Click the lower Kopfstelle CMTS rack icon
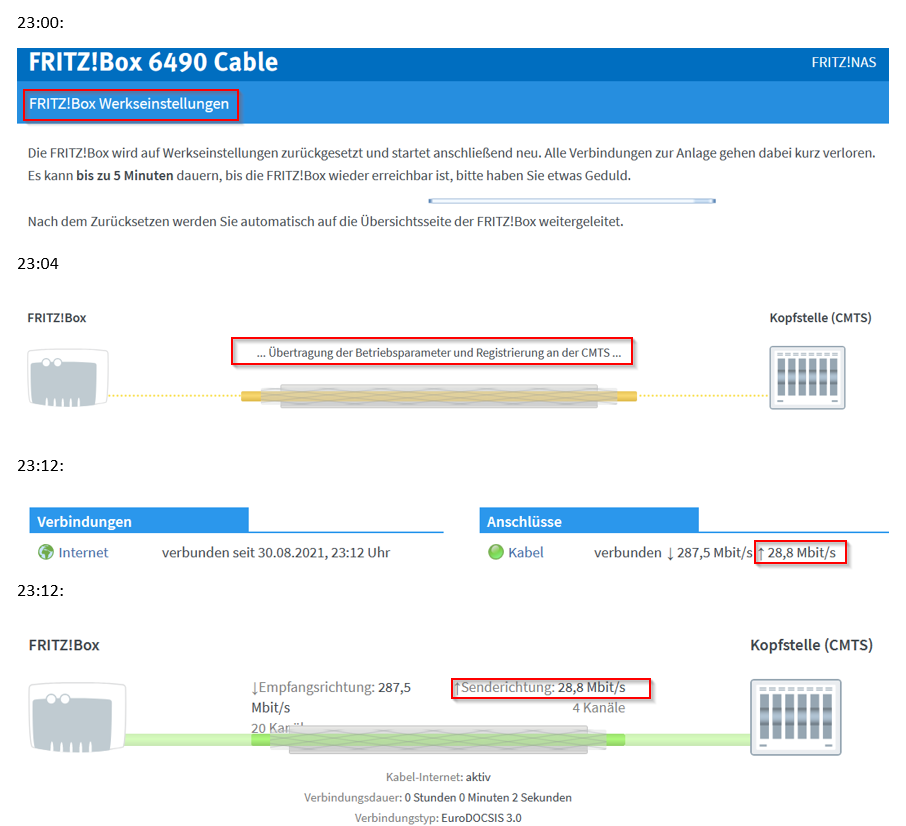Screen dimensions: 906x826 (796, 717)
